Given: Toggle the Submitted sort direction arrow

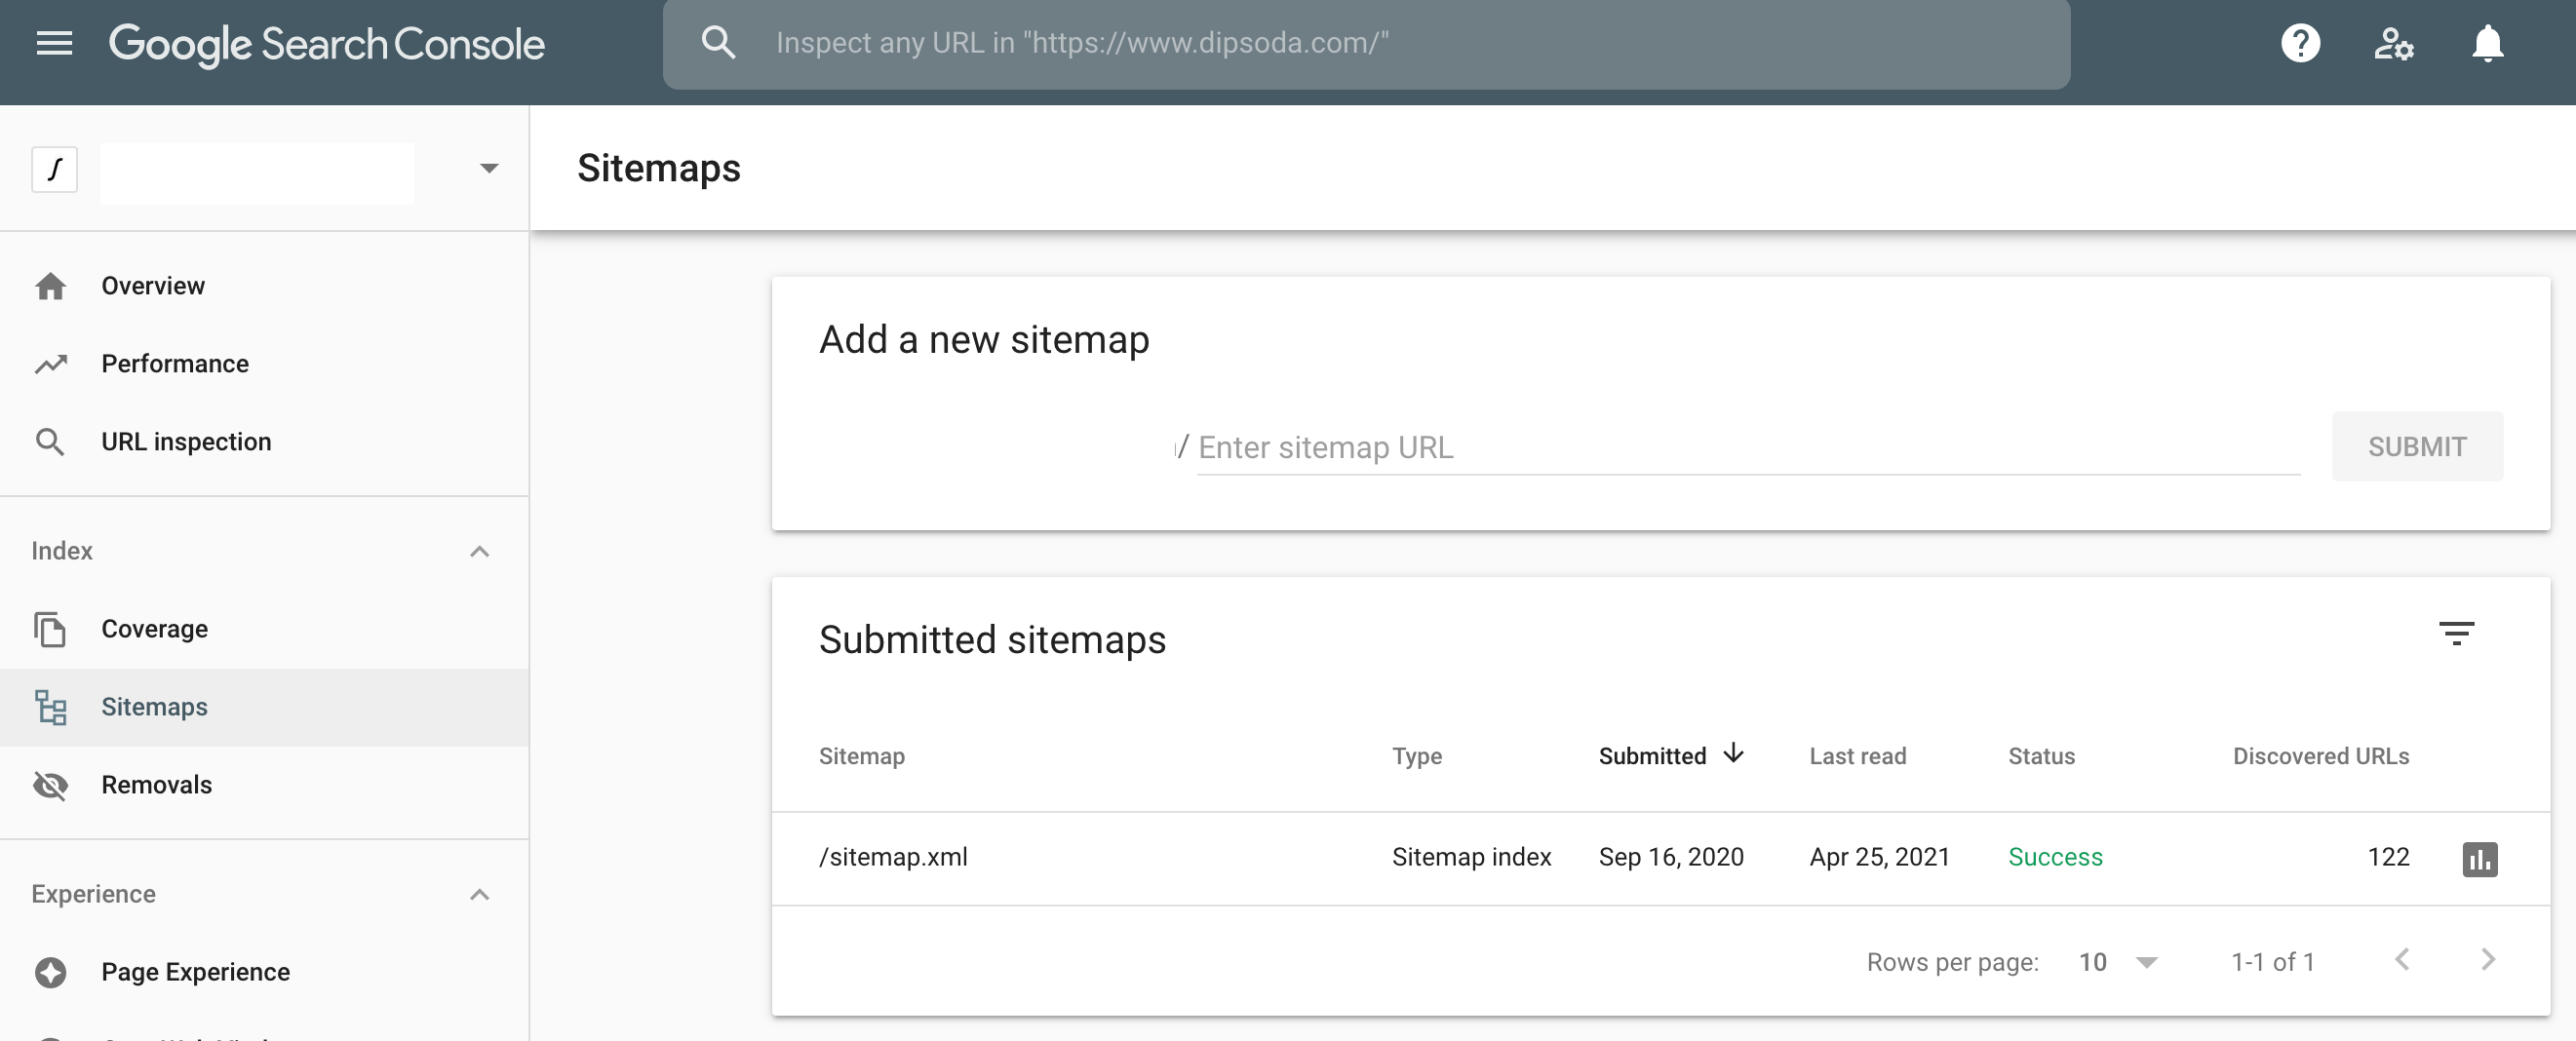Looking at the screenshot, I should pos(1734,754).
